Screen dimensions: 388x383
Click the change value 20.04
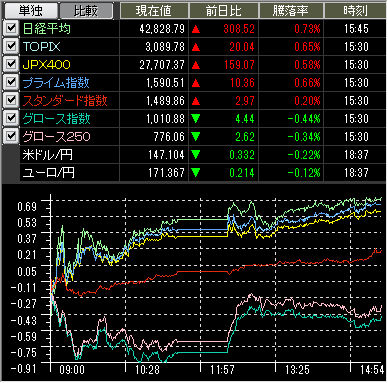click(242, 47)
